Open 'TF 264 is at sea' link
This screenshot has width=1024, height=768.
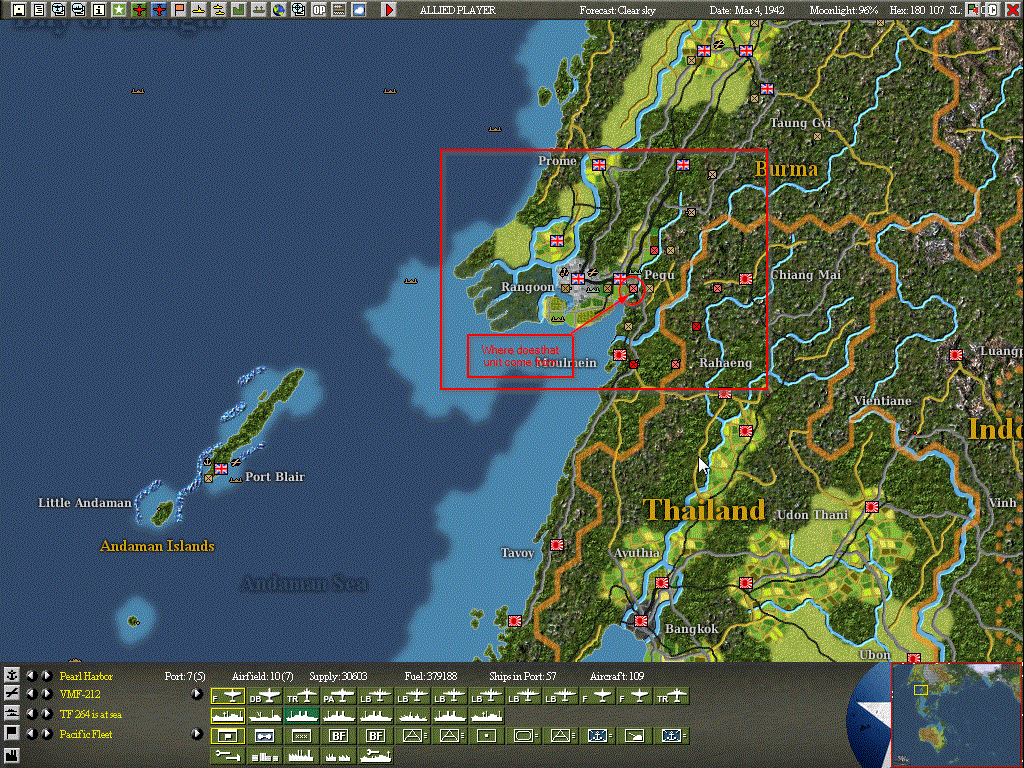[x=91, y=714]
